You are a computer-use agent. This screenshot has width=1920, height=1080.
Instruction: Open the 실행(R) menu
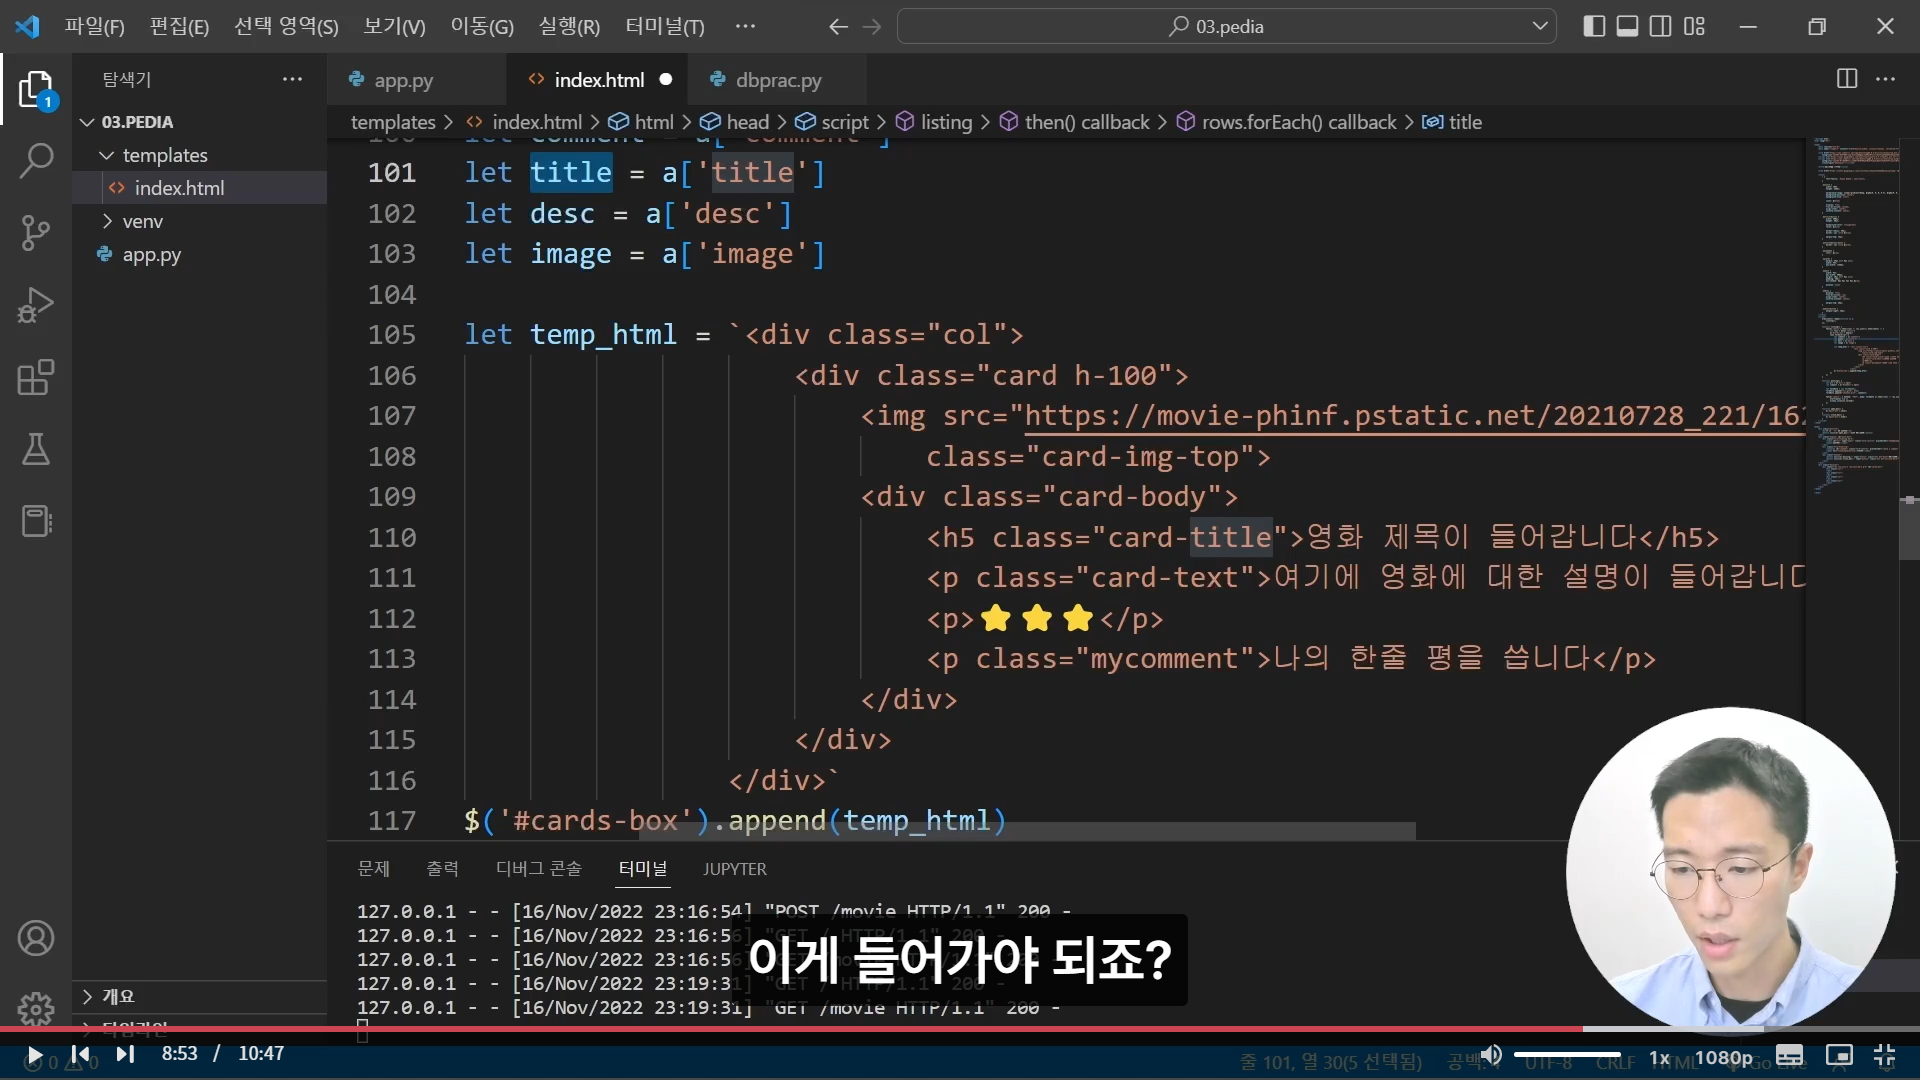pyautogui.click(x=569, y=27)
